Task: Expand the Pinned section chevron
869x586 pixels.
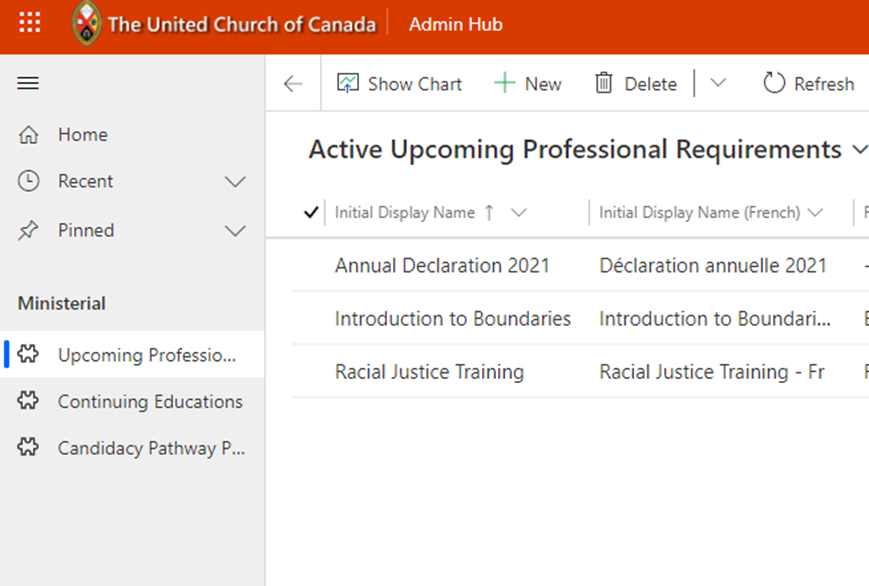Action: pos(235,231)
